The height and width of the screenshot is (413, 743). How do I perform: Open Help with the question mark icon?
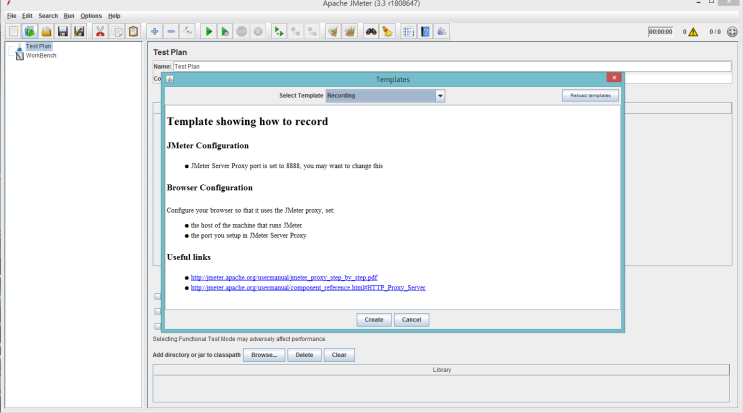click(x=425, y=32)
